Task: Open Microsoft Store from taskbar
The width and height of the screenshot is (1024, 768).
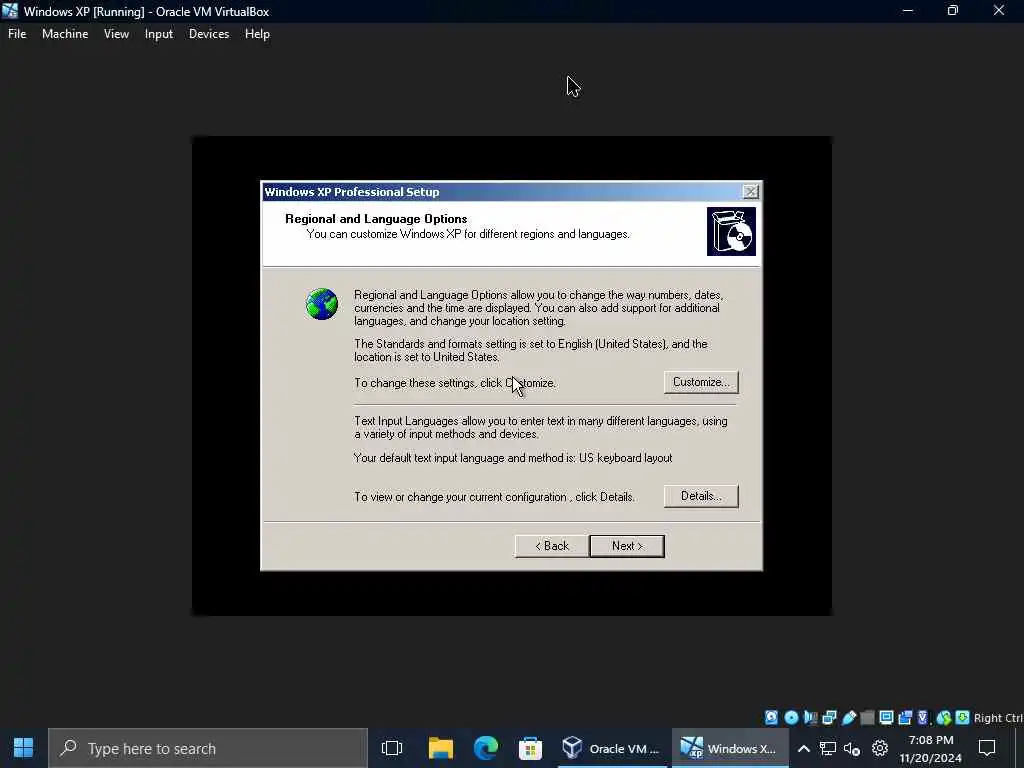Action: tap(530, 748)
